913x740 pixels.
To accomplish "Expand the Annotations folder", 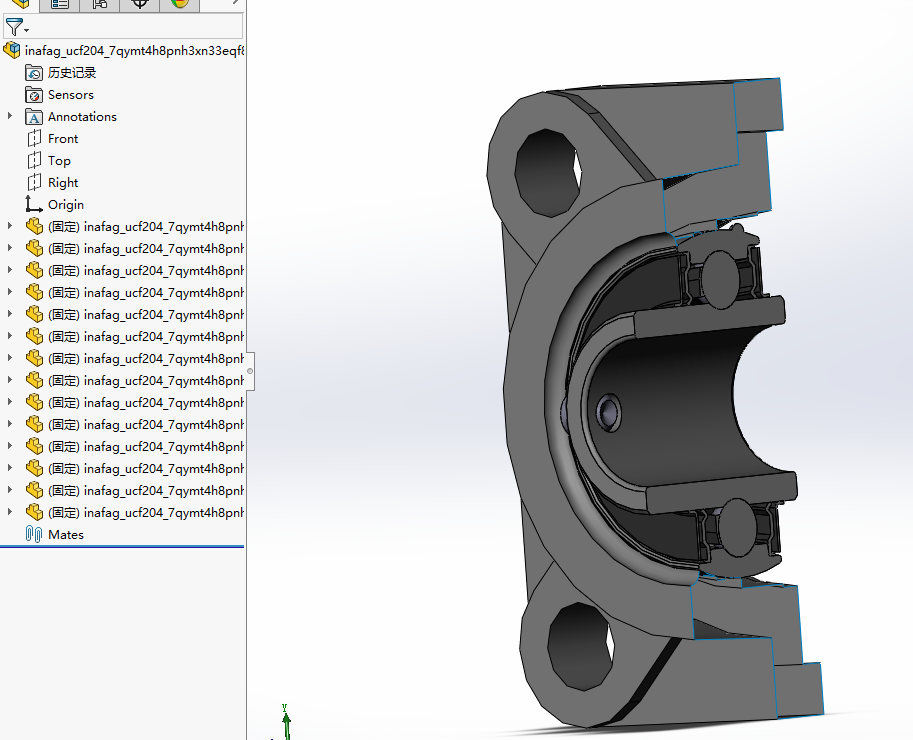I will tap(8, 116).
